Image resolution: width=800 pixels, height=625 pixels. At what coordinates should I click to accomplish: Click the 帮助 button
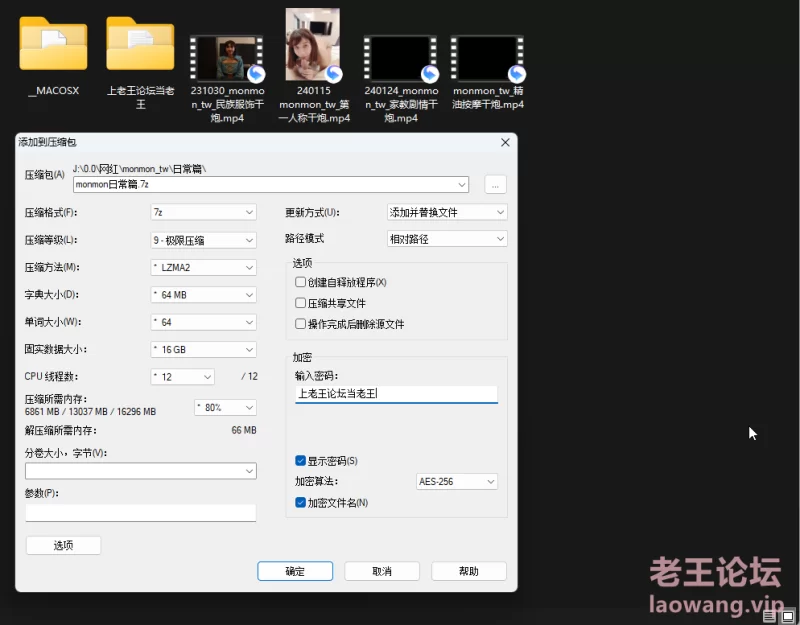point(468,571)
